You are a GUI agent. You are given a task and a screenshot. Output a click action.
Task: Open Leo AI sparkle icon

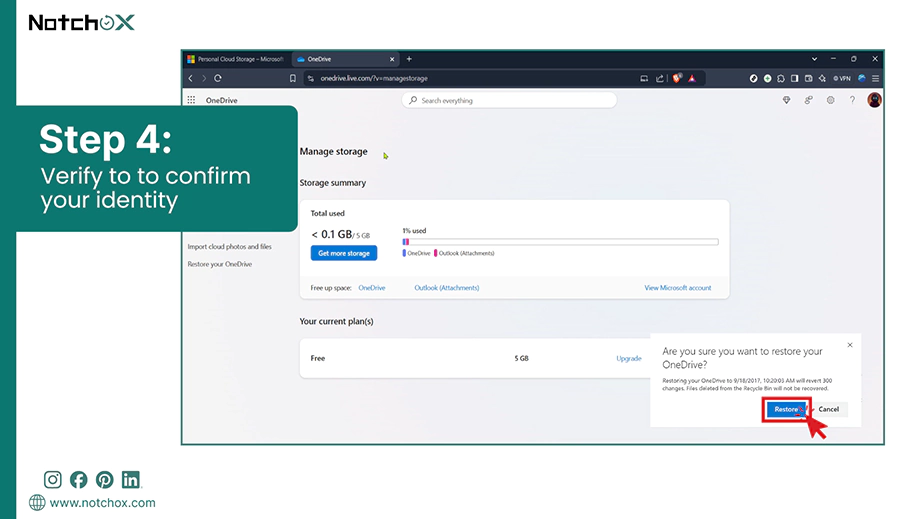pos(822,78)
